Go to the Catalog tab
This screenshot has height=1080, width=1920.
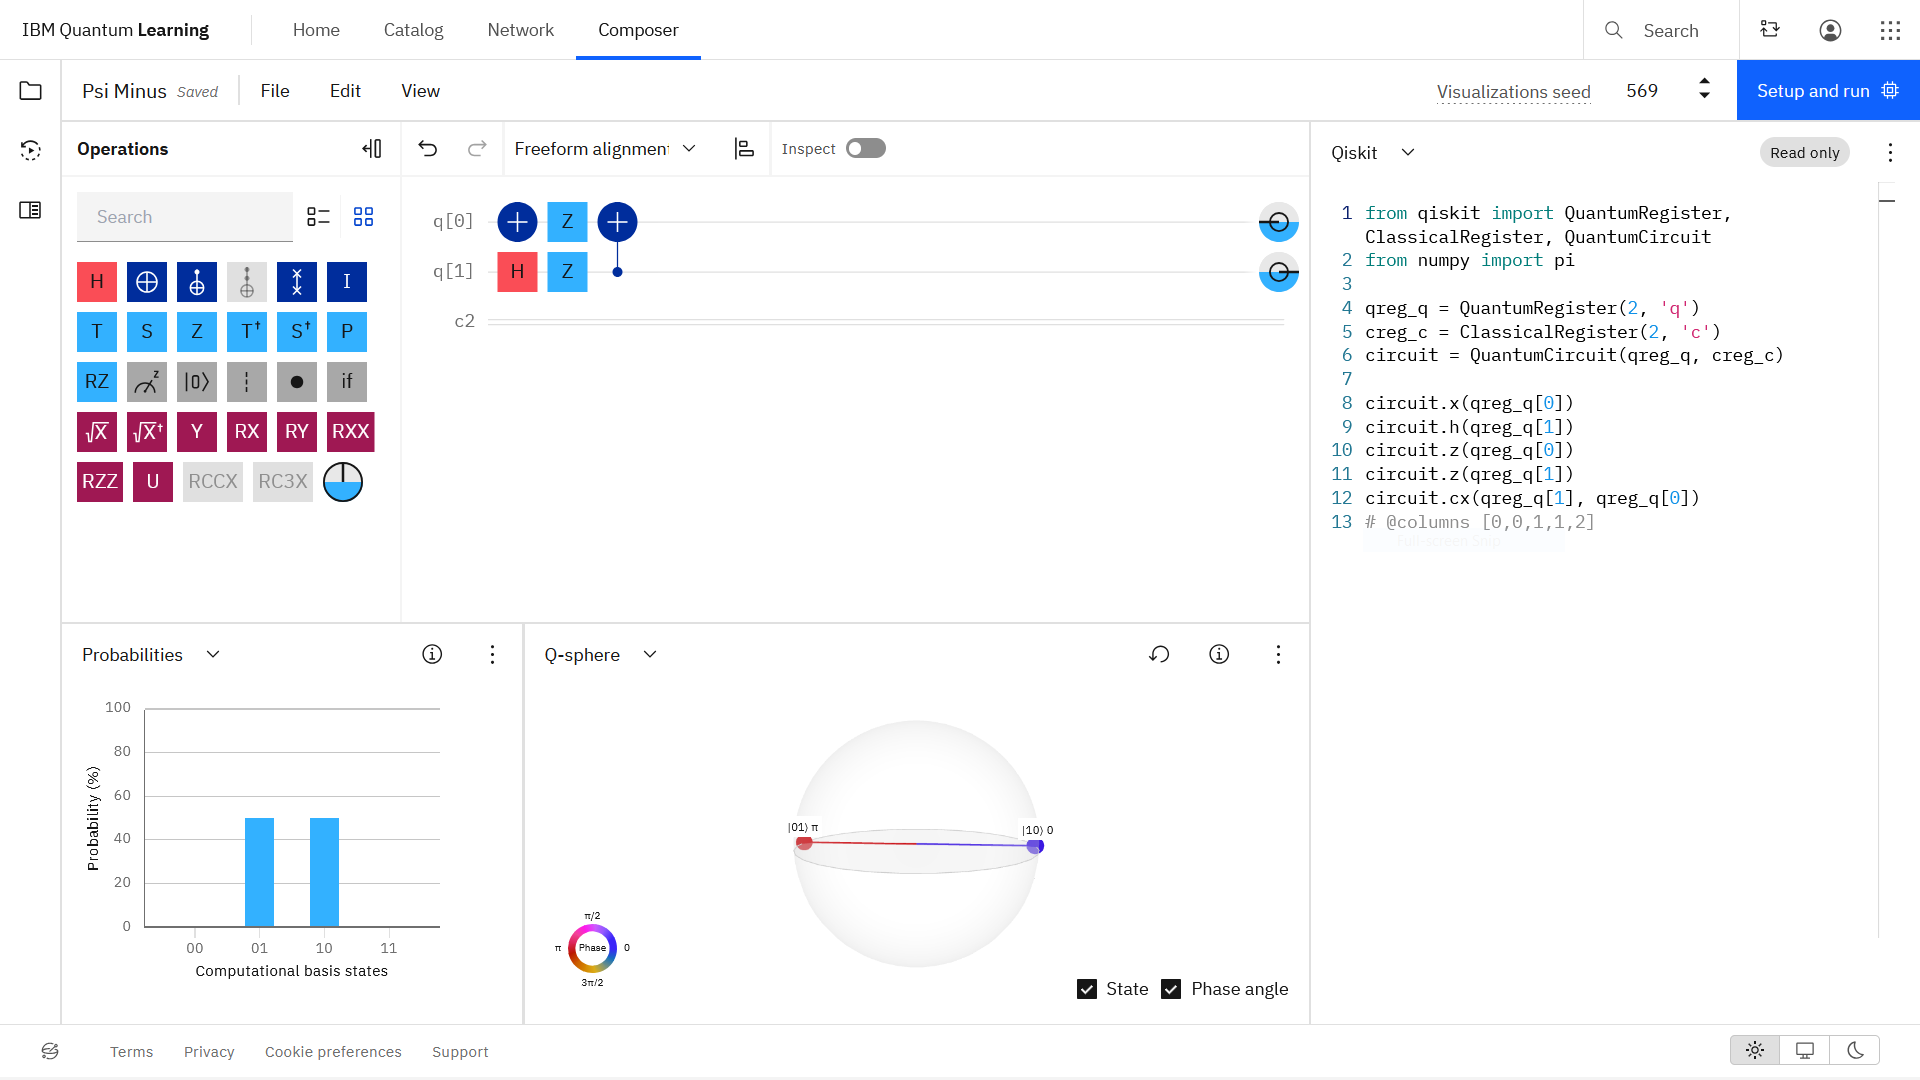(x=413, y=30)
